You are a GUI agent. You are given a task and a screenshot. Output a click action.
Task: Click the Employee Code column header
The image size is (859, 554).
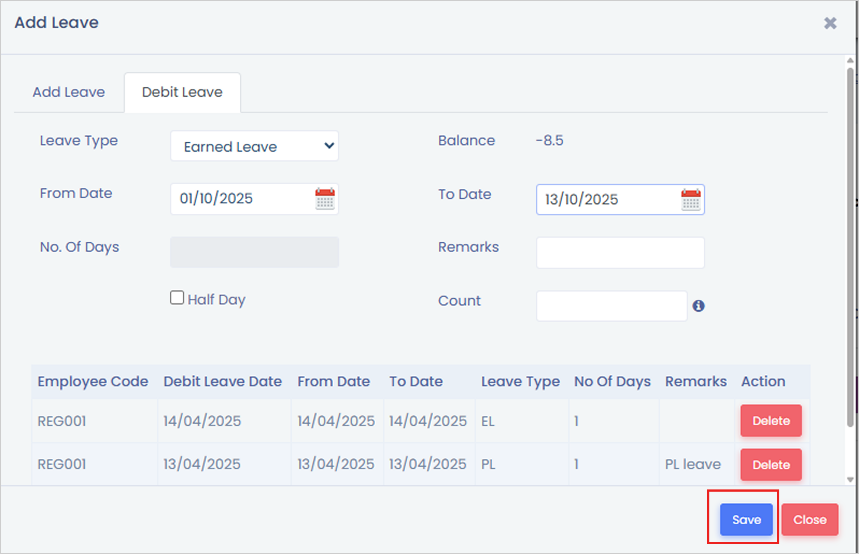[93, 381]
